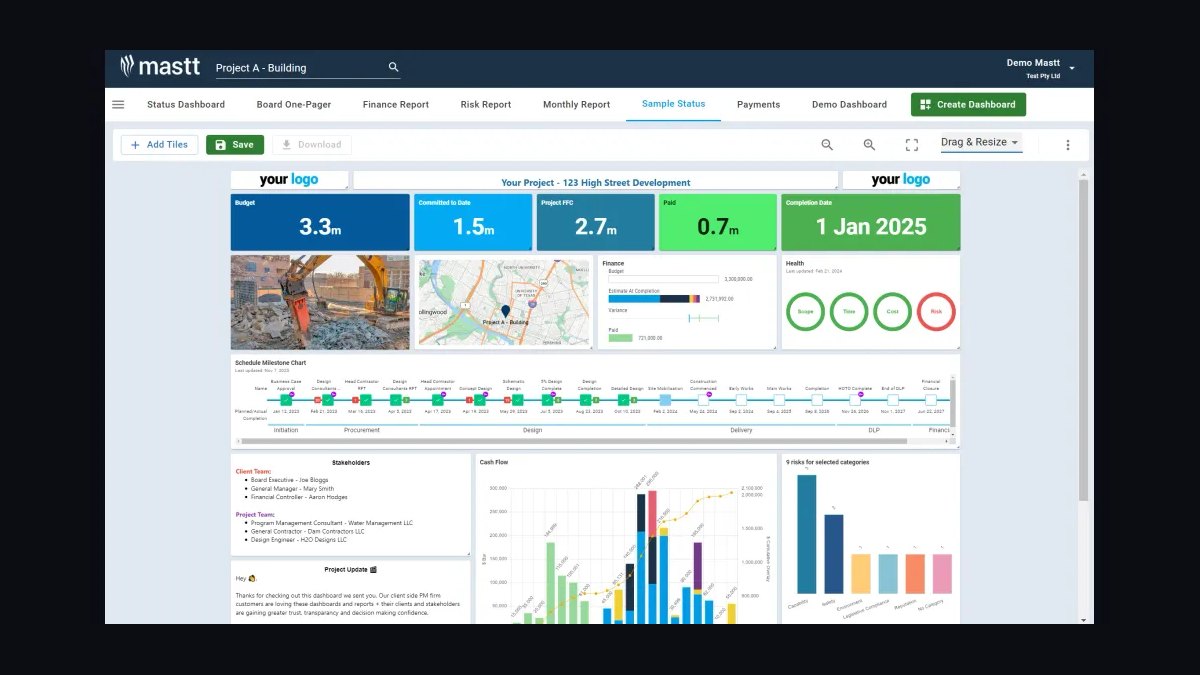Screen dimensions: 1200x675
Task: Click the Add Tiles button
Action: pos(160,145)
